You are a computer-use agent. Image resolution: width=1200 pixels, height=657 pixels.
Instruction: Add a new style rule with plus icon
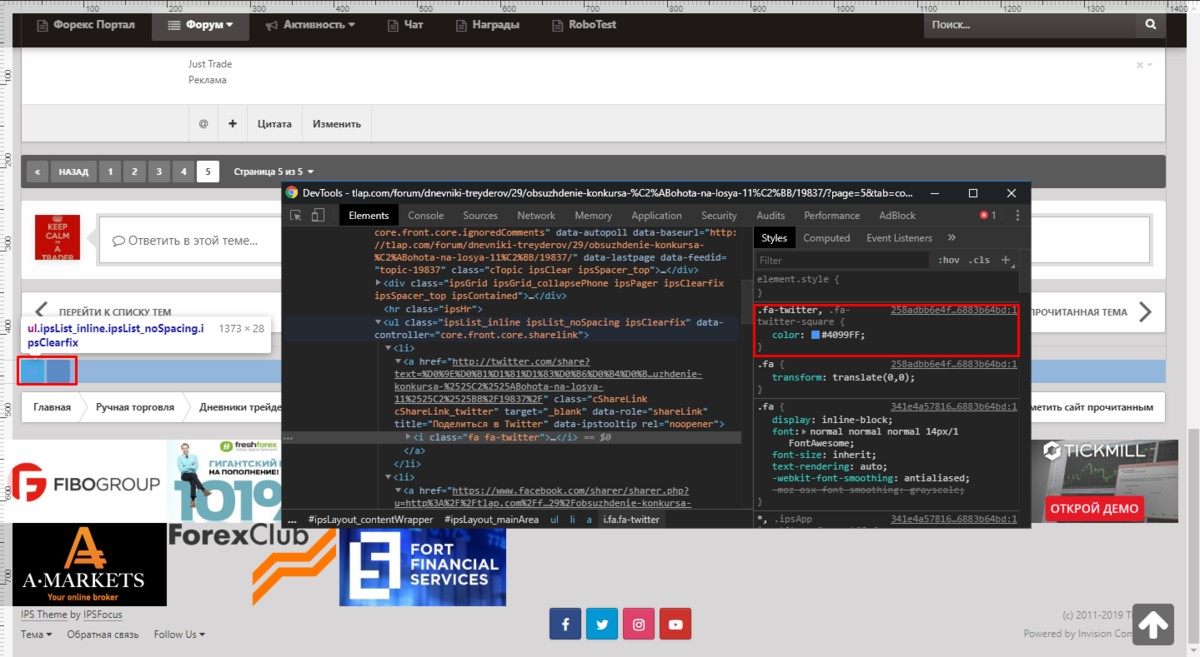1006,260
